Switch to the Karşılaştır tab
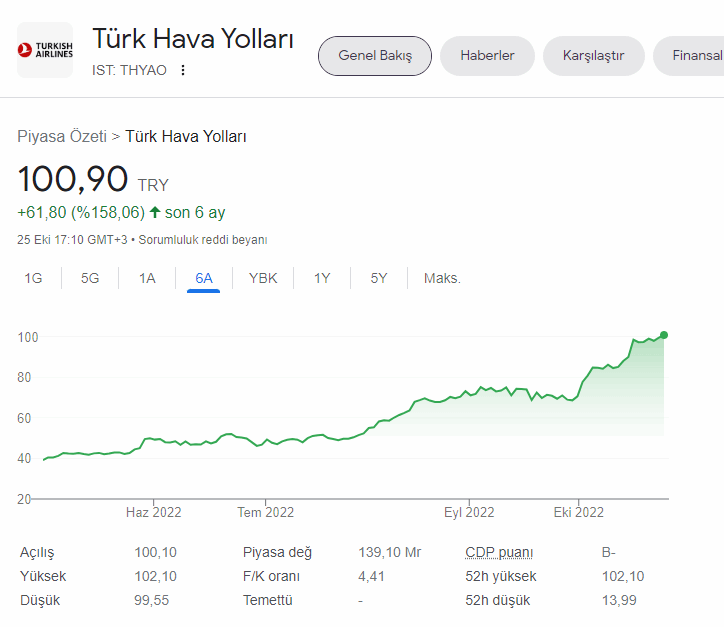This screenshot has width=724, height=627. coord(593,56)
